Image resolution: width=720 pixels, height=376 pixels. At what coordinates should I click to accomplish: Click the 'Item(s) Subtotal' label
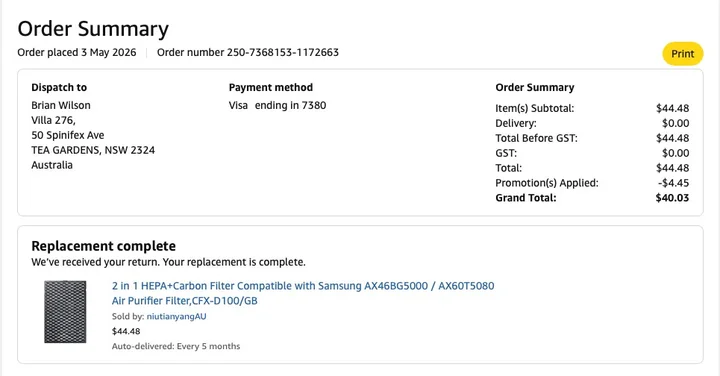point(534,108)
